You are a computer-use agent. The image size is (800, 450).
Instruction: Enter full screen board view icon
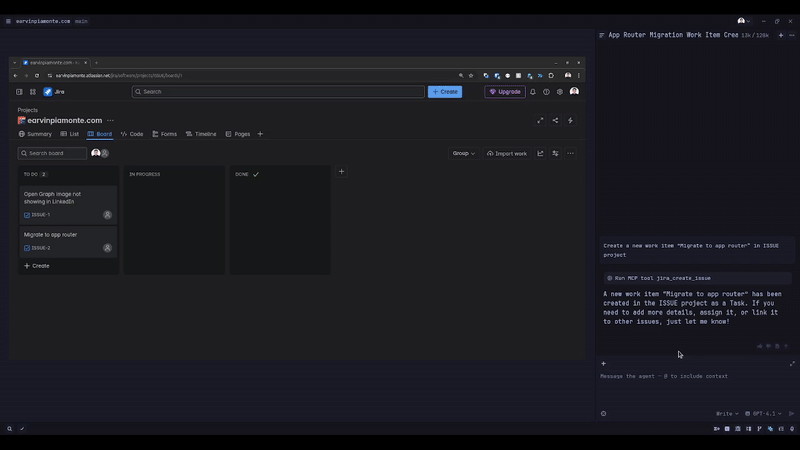(540, 120)
